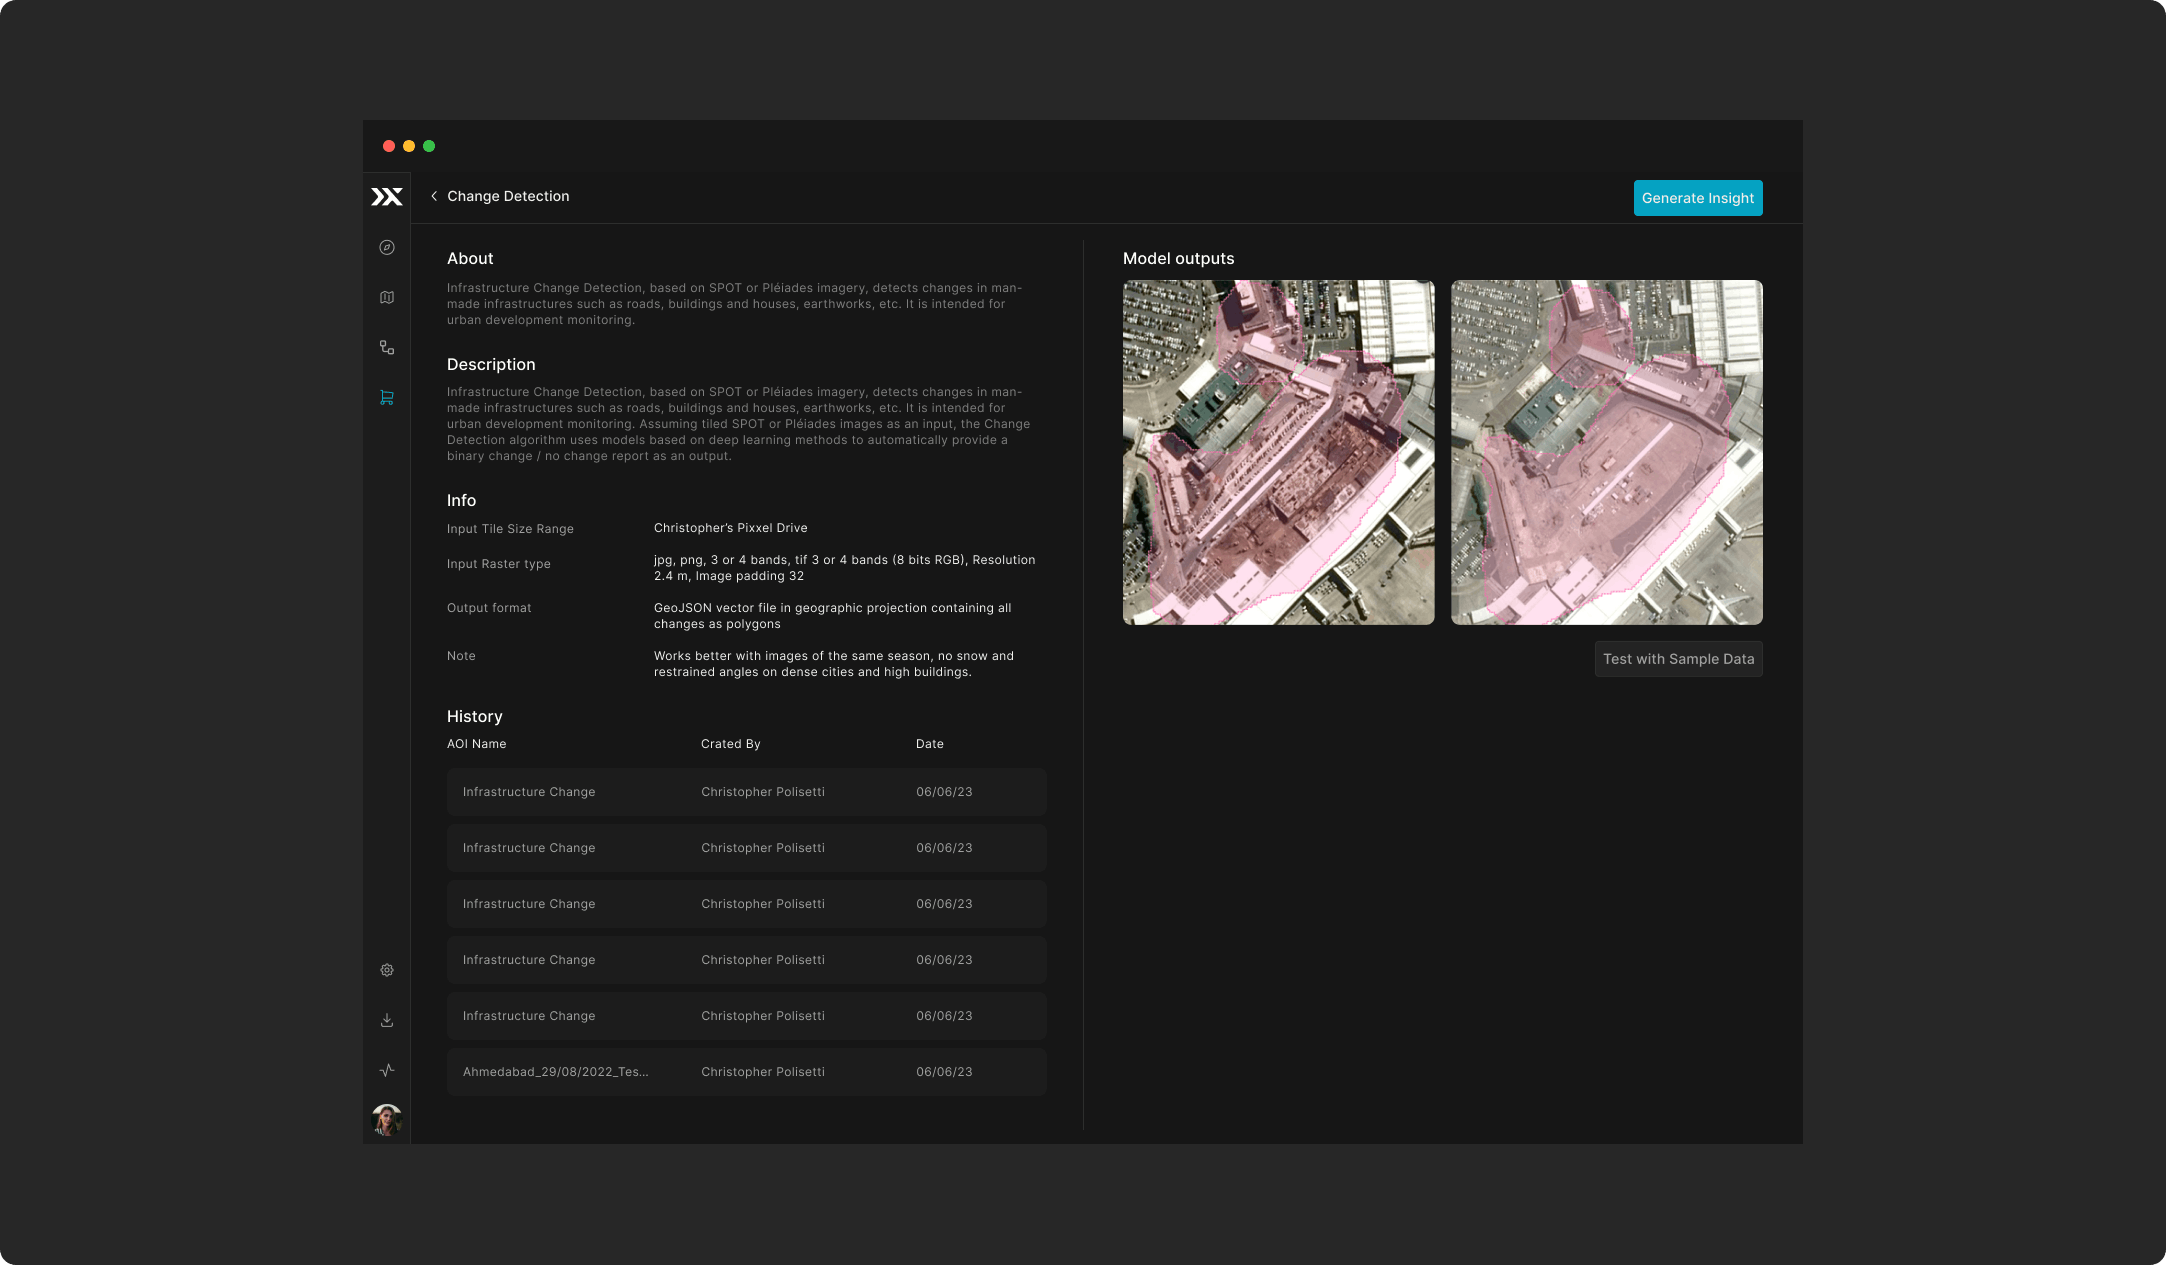Click the user profile avatar

click(x=387, y=1119)
